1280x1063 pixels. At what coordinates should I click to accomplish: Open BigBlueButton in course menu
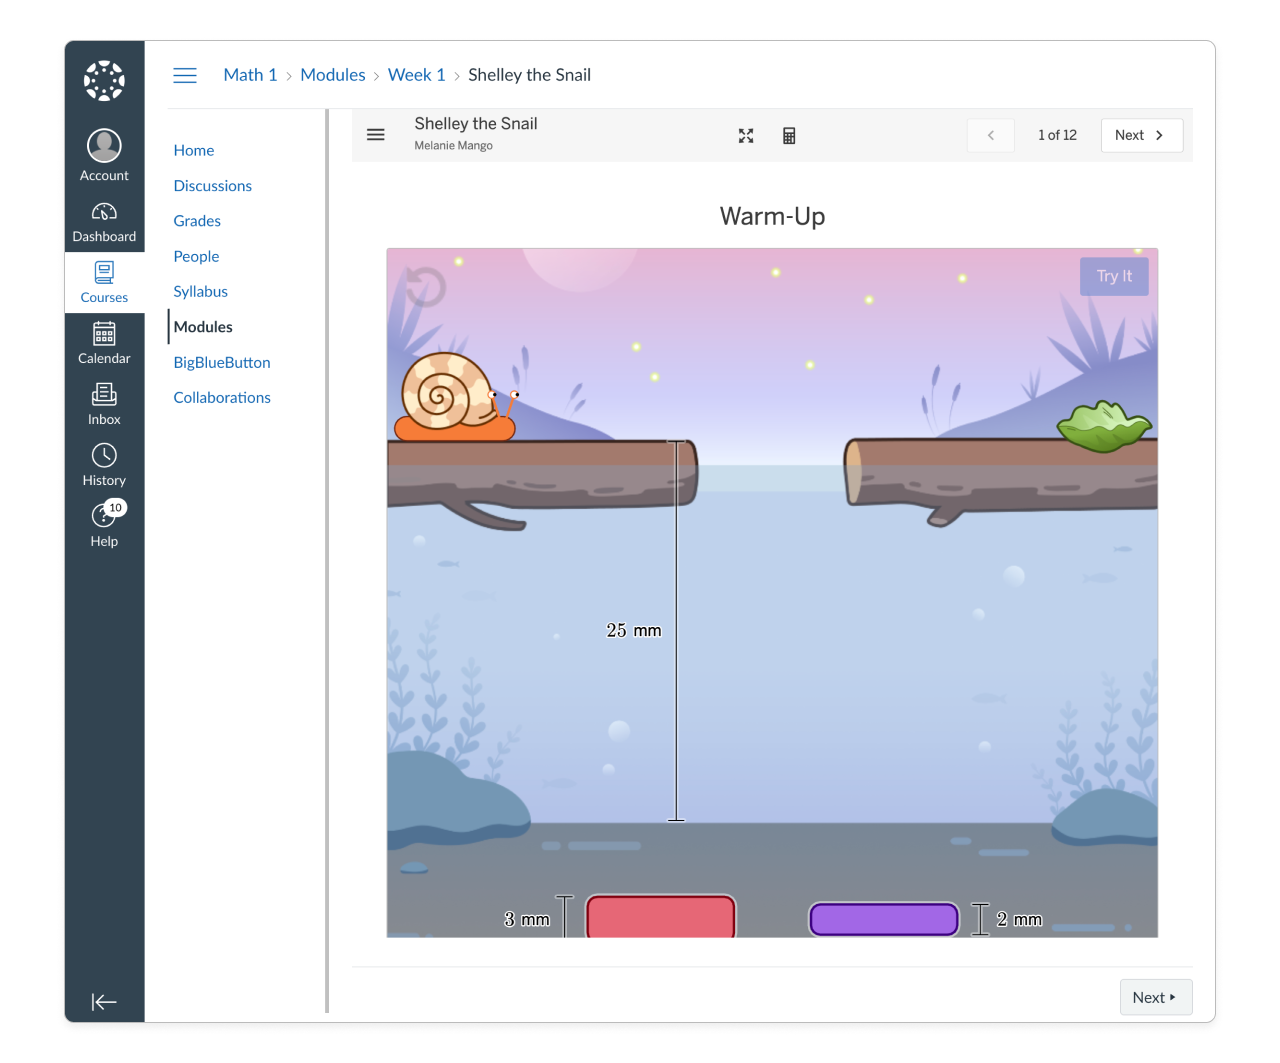(x=222, y=362)
